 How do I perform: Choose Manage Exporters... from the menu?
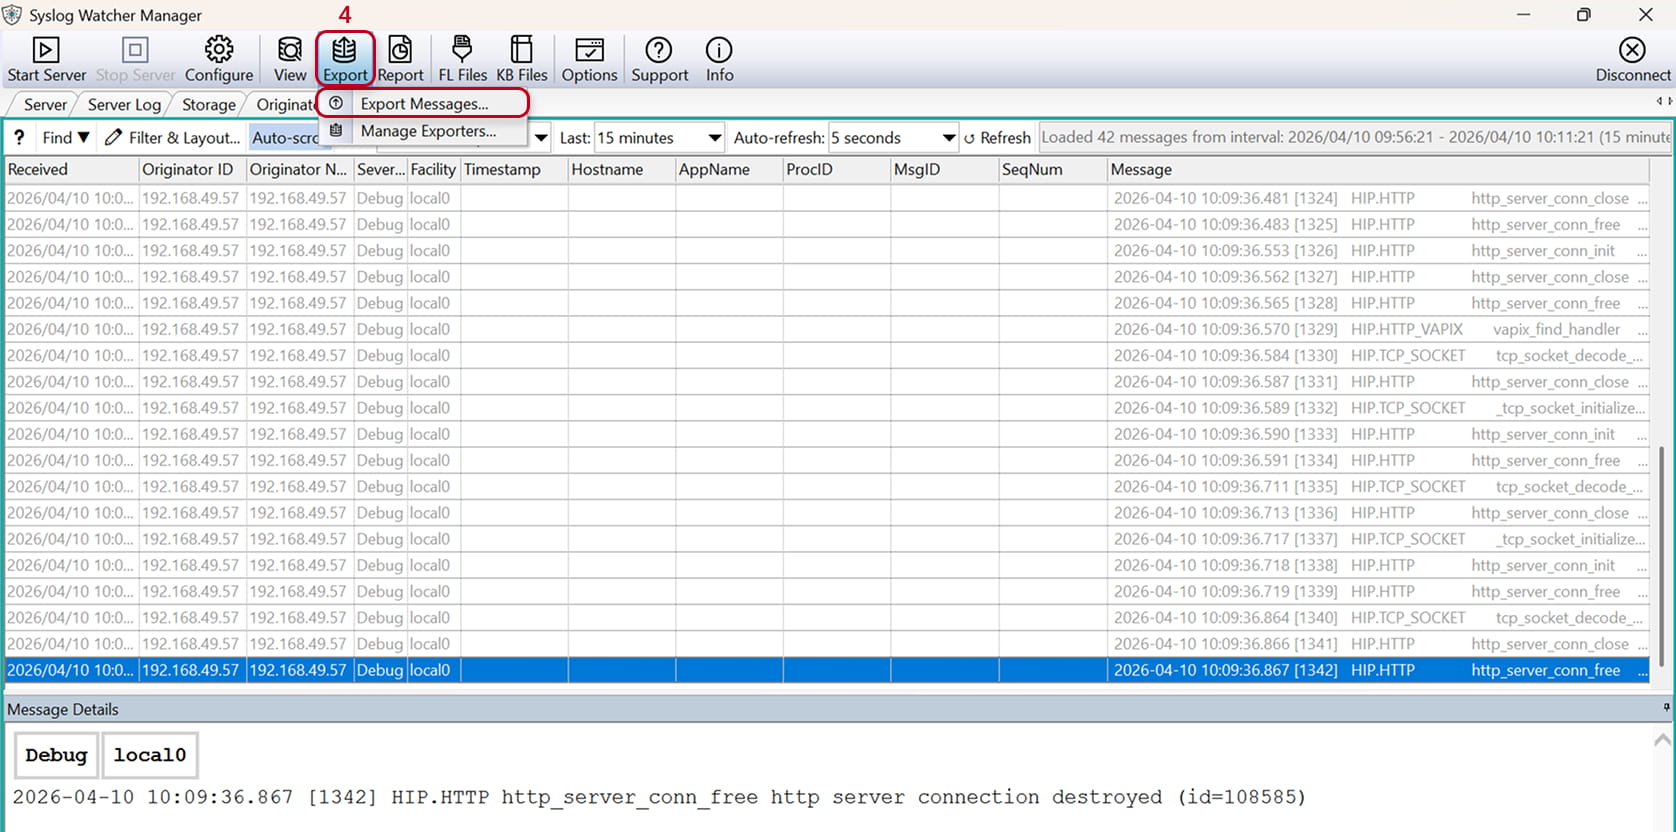(x=422, y=131)
